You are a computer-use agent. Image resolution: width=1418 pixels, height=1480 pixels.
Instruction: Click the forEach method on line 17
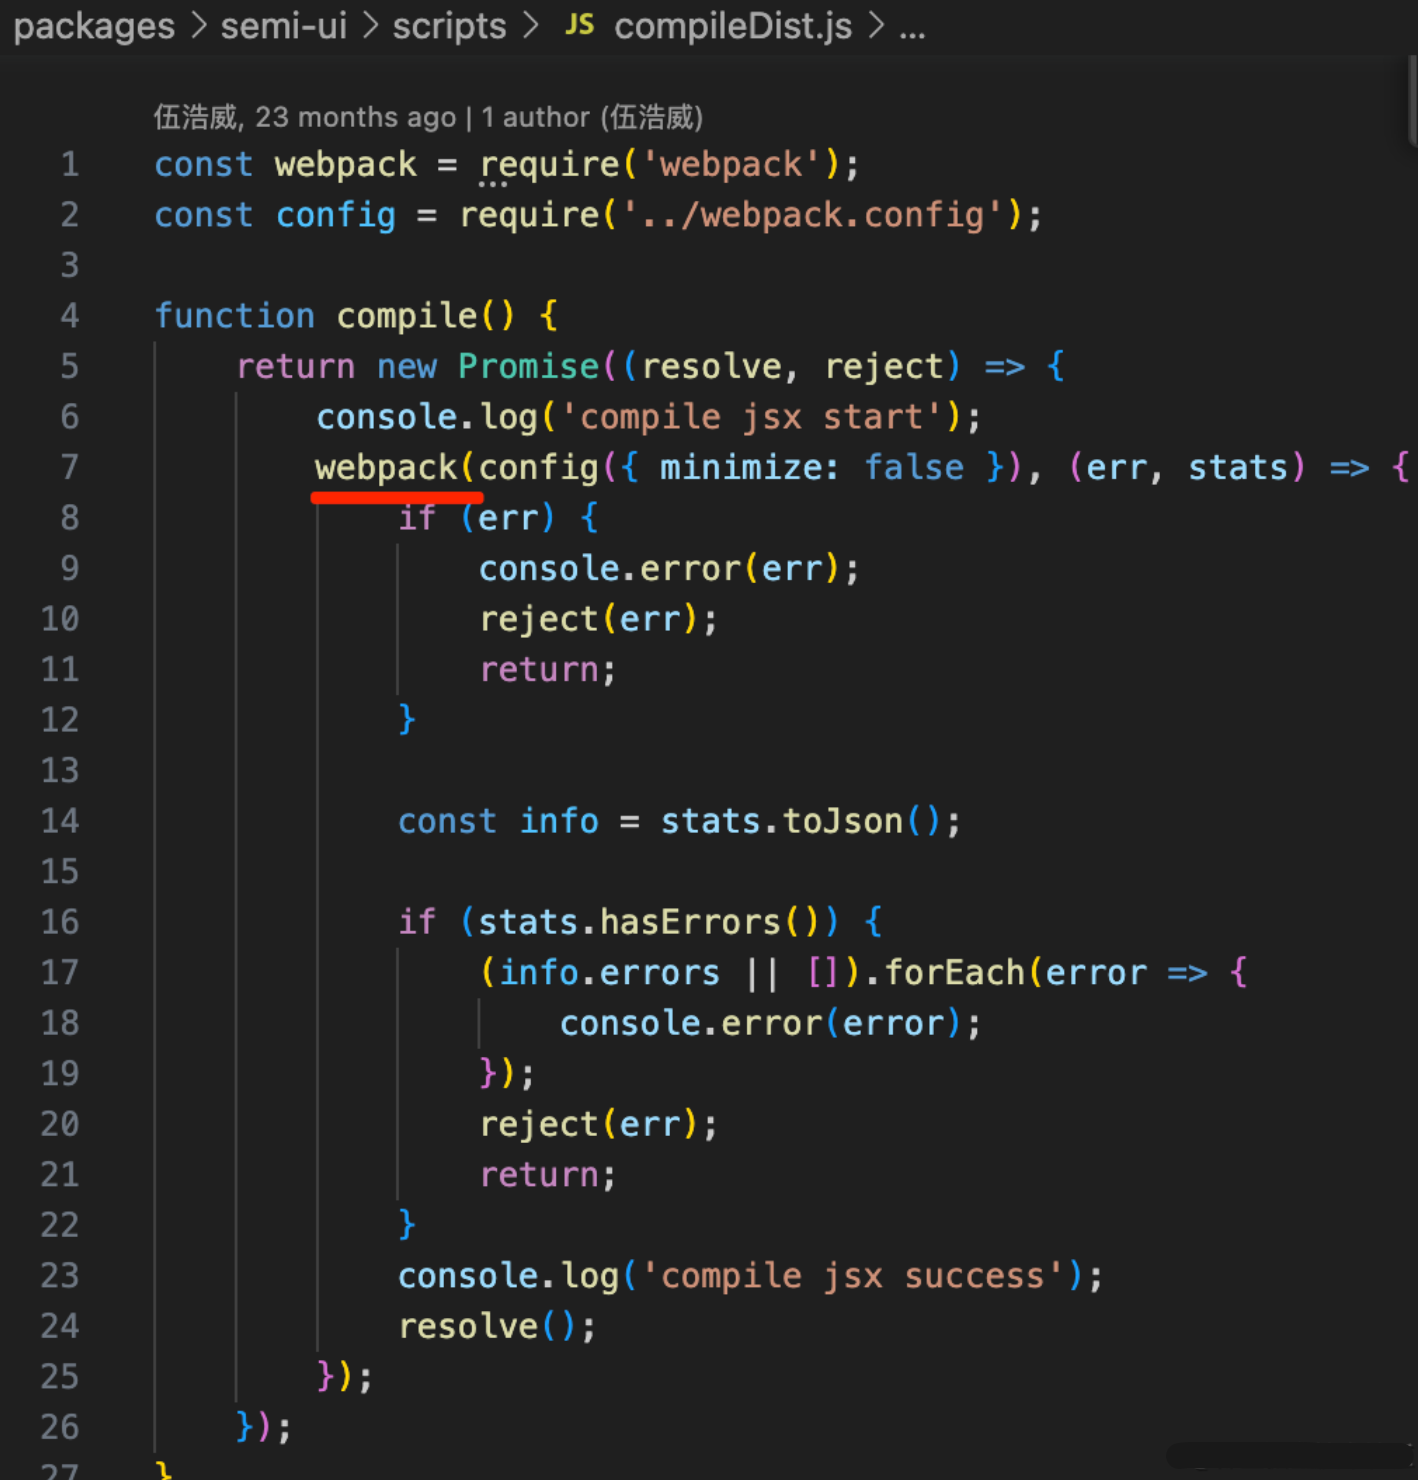point(954,973)
